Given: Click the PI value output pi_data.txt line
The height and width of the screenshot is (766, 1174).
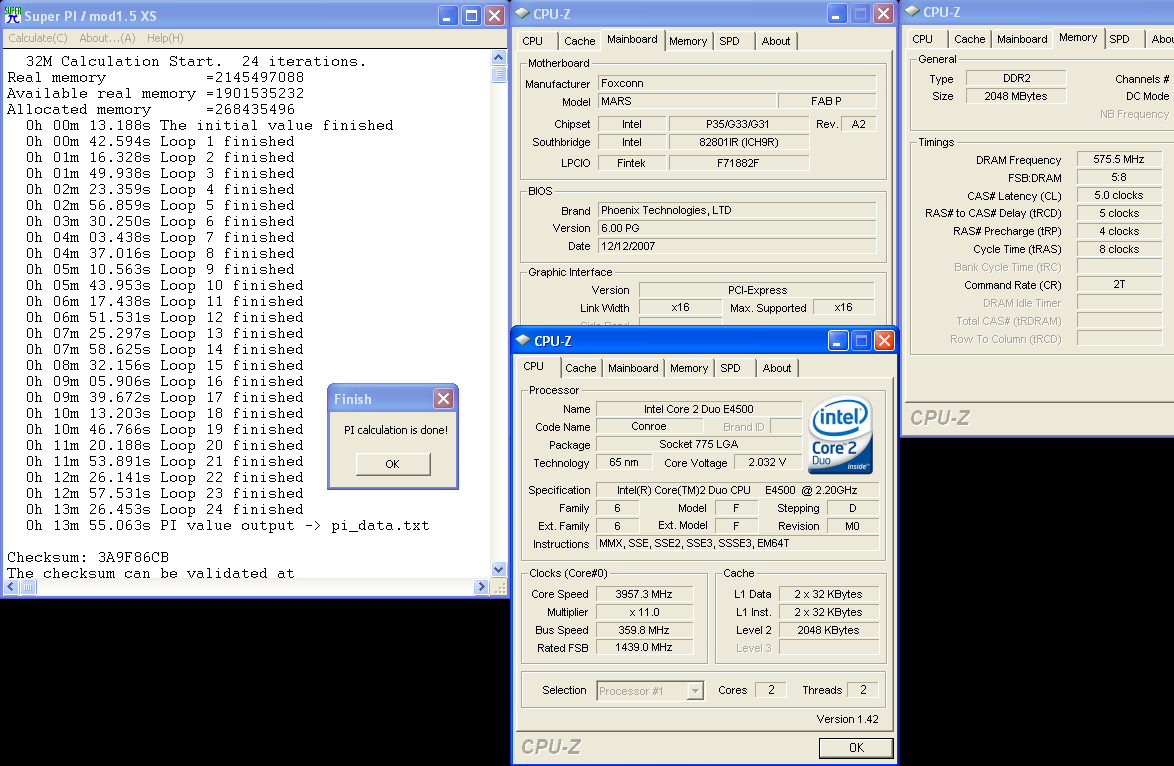Looking at the screenshot, I should 228,526.
